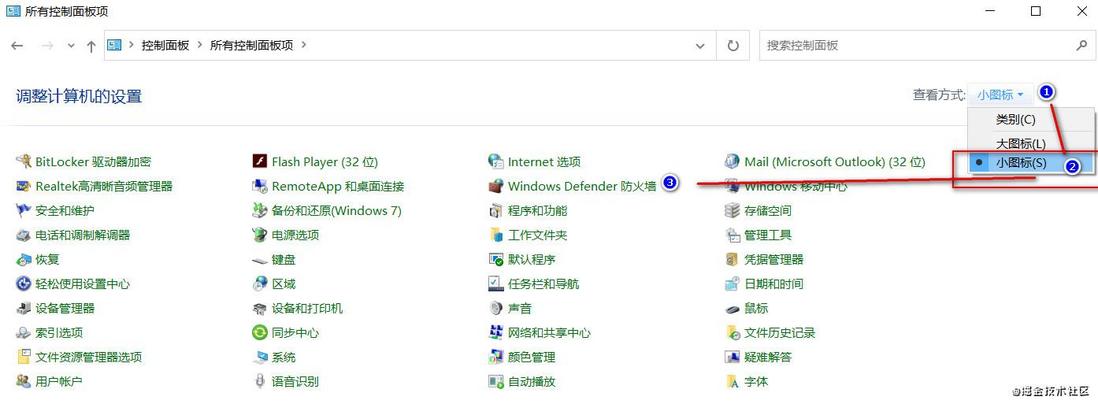Click the Realtek高清晰音频管理器 icon

coord(24,186)
